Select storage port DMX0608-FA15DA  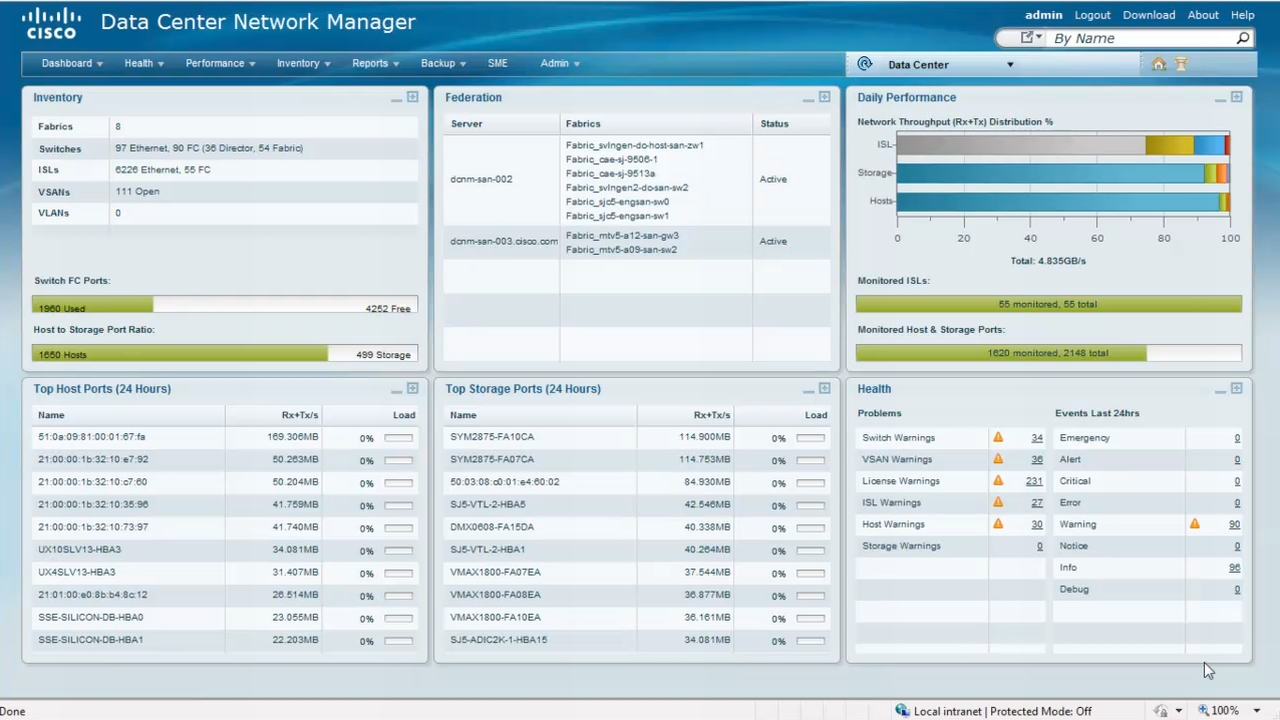pyautogui.click(x=492, y=527)
